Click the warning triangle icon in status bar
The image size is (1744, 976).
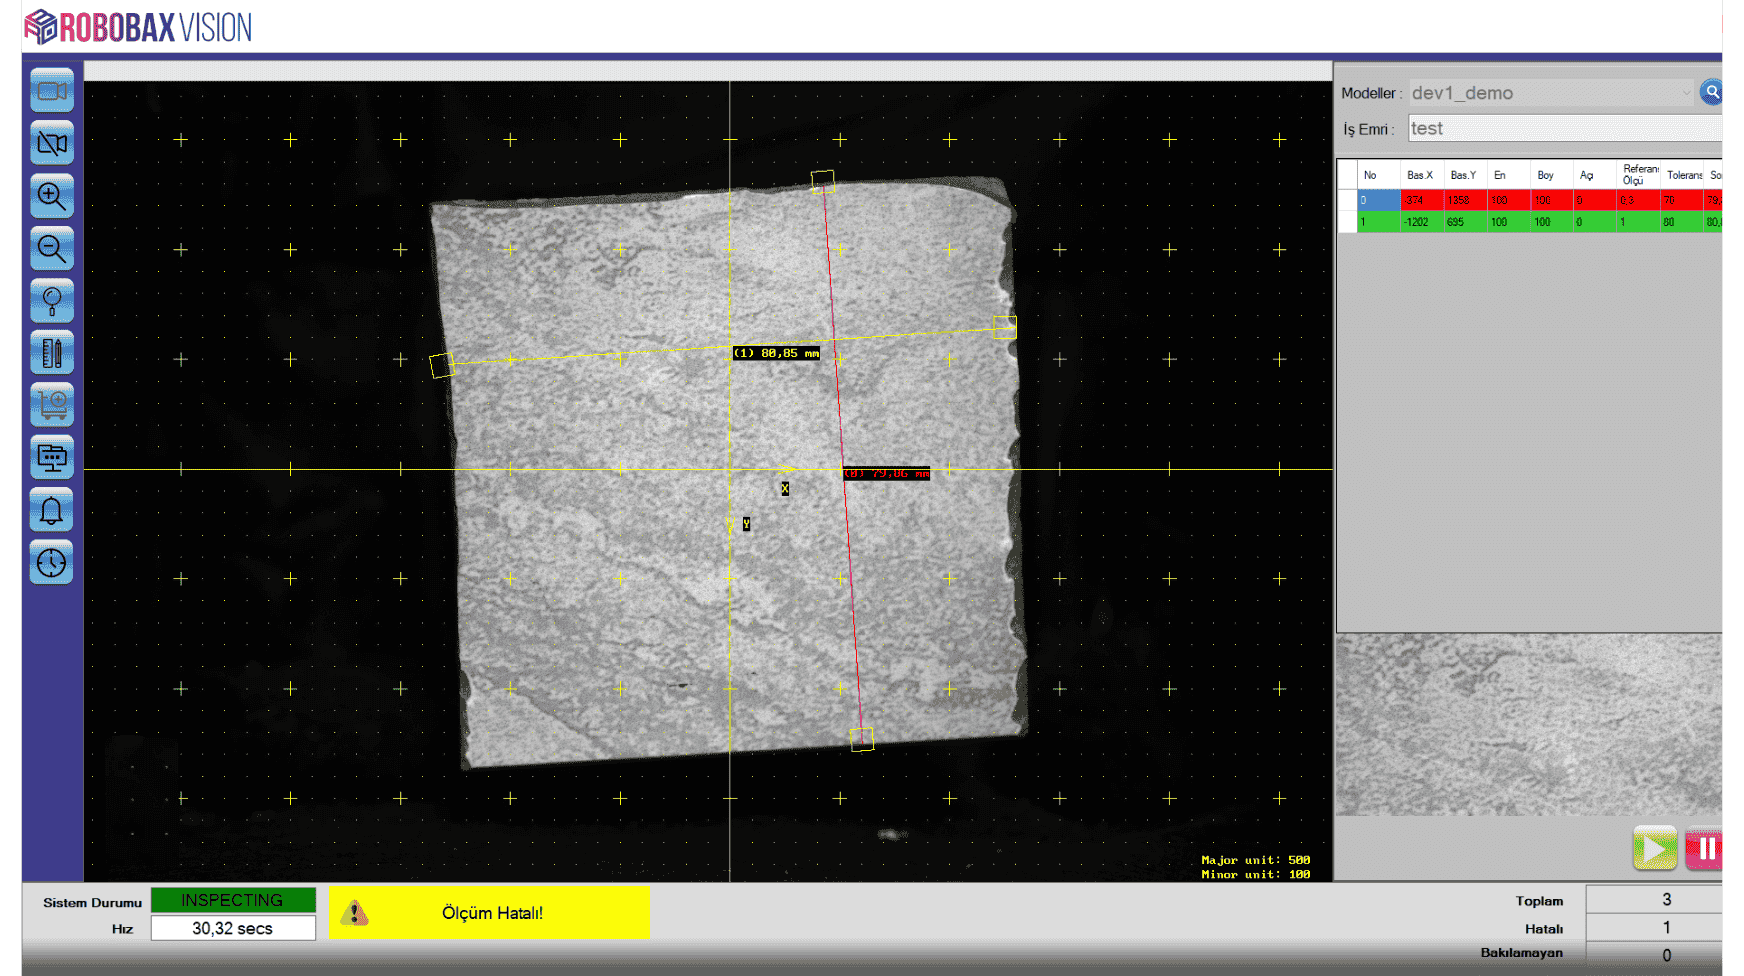coord(354,913)
